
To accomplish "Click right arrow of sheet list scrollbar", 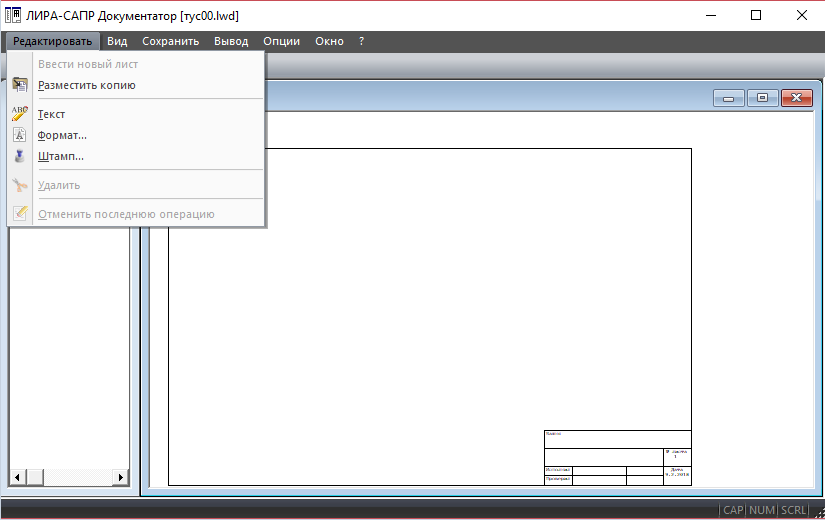I will coord(120,477).
